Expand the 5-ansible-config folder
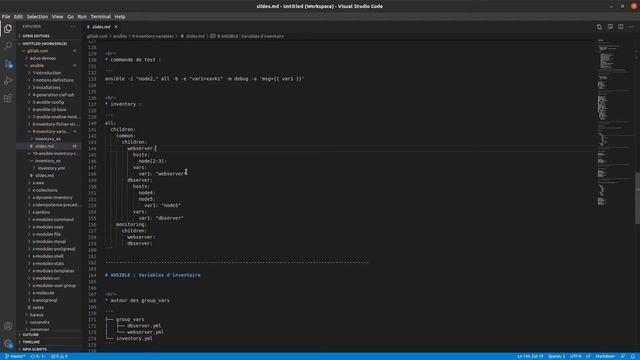 (x=48, y=102)
